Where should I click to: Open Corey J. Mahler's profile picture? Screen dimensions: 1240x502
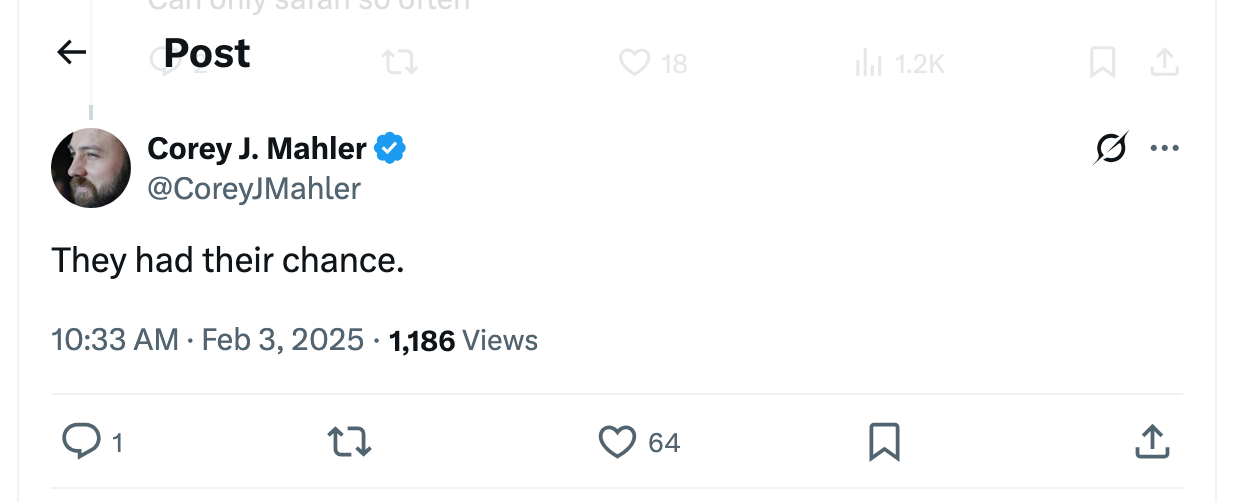click(91, 168)
